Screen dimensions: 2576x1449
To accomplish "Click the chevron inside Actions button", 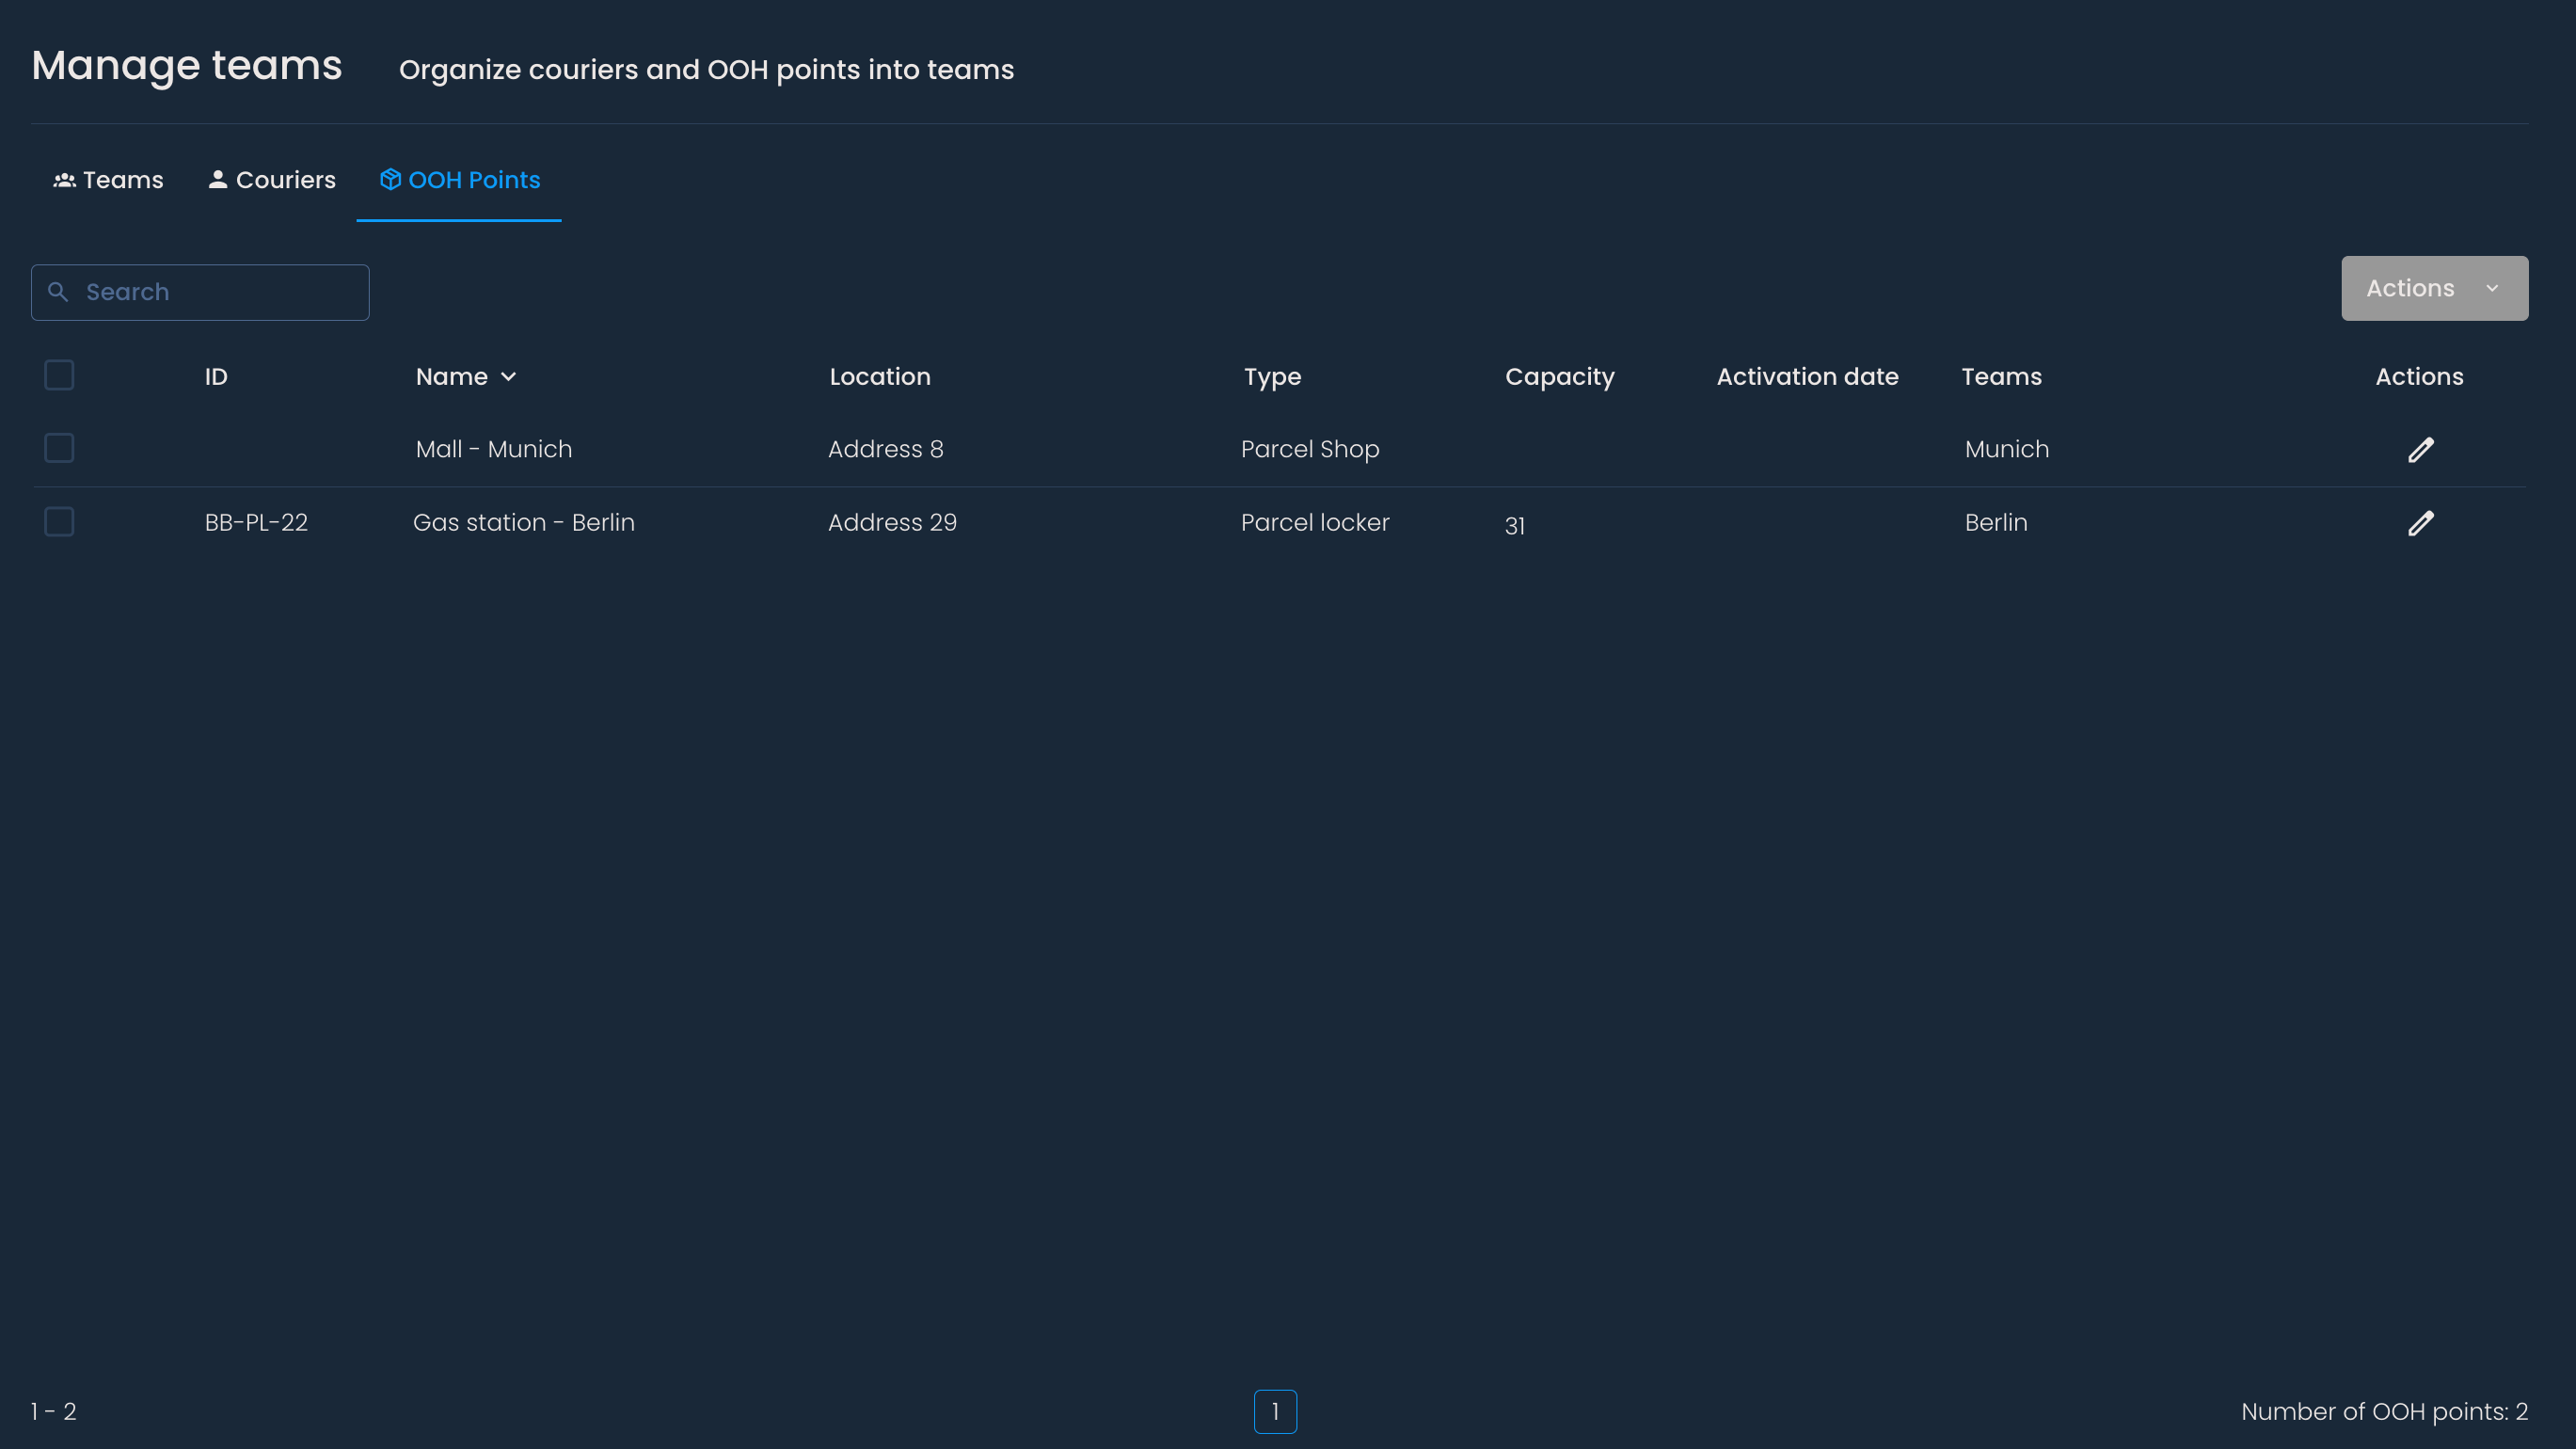I will point(2492,288).
